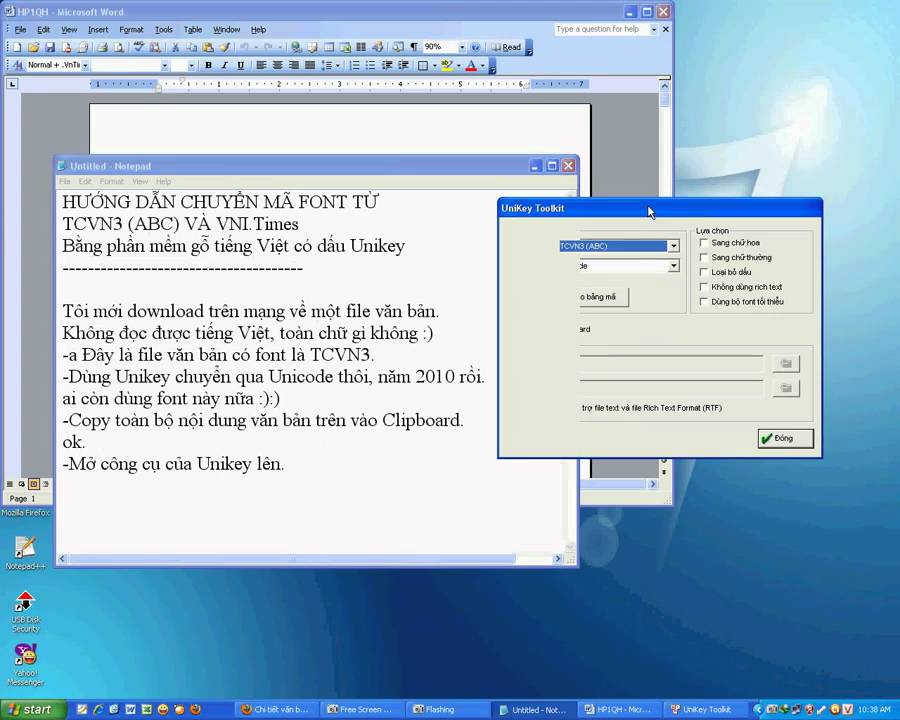Expand the Borders dropdown arrow in Word
900x720 pixels.
[x=435, y=65]
